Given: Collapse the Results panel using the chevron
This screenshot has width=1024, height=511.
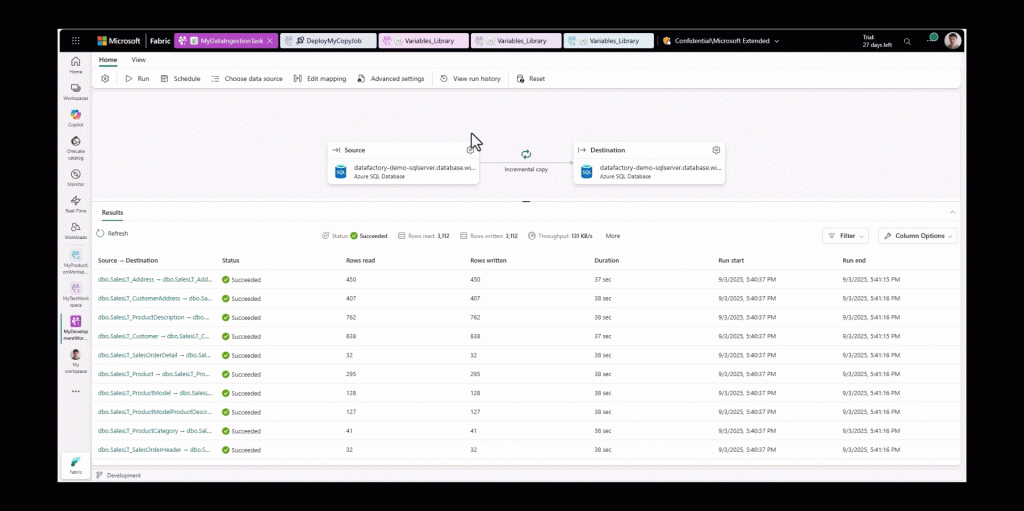Looking at the screenshot, I should [x=952, y=212].
